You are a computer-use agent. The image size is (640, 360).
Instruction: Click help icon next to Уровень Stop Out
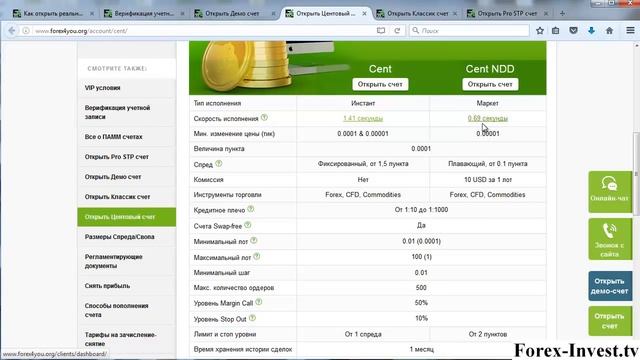point(252,318)
